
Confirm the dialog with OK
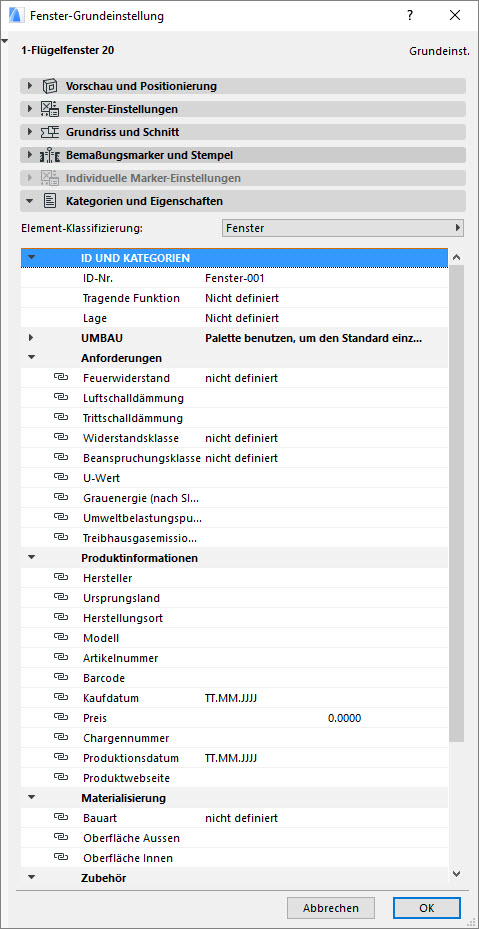426,908
